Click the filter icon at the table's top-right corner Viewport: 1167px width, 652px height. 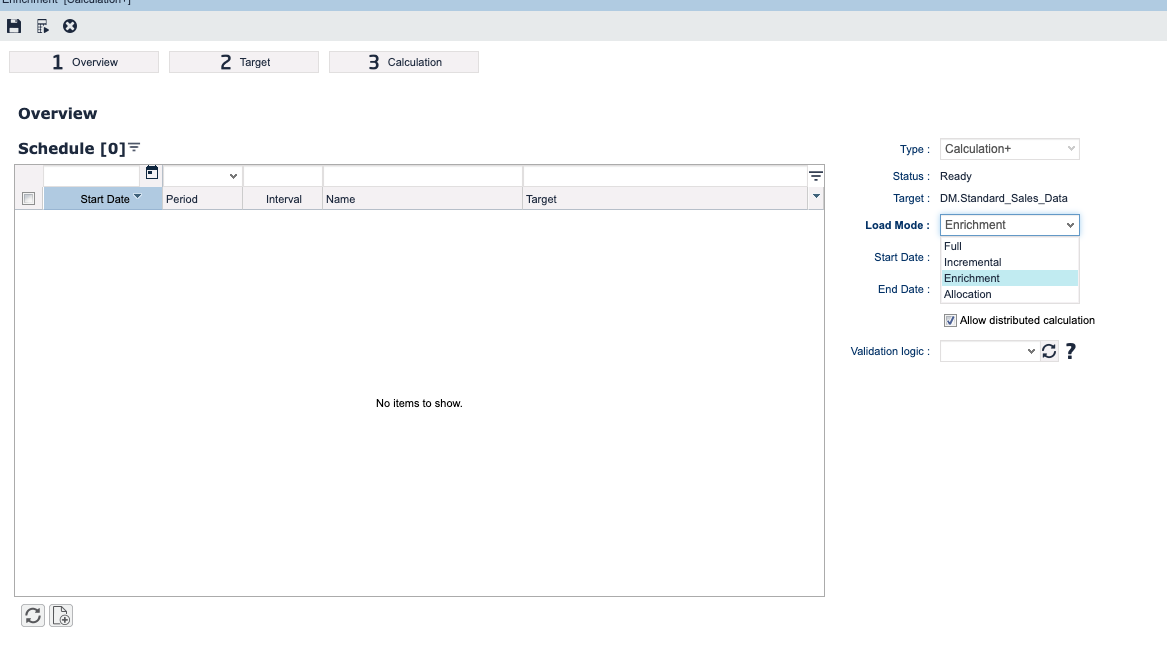(x=816, y=173)
